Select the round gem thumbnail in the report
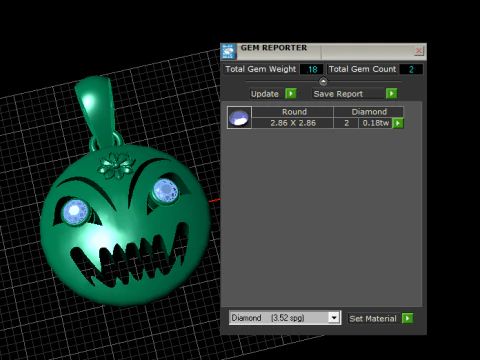 (x=239, y=117)
